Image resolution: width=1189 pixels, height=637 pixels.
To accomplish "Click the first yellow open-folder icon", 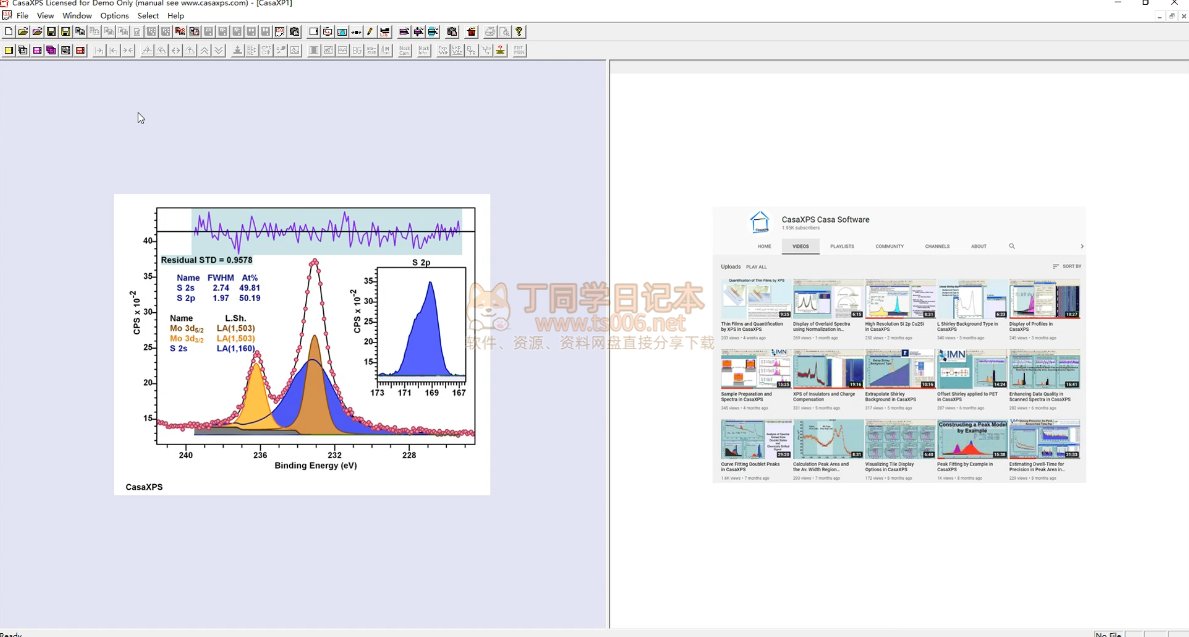I will pyautogui.click(x=23, y=32).
